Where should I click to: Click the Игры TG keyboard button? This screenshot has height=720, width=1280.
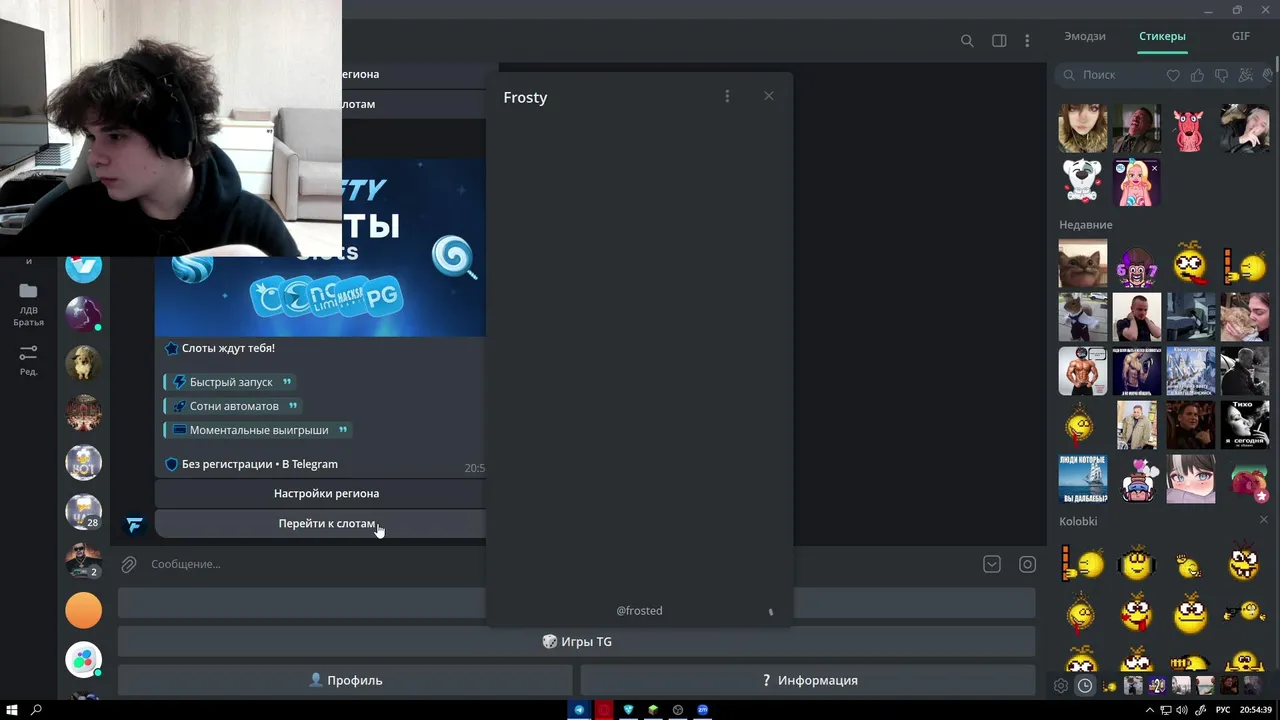577,642
